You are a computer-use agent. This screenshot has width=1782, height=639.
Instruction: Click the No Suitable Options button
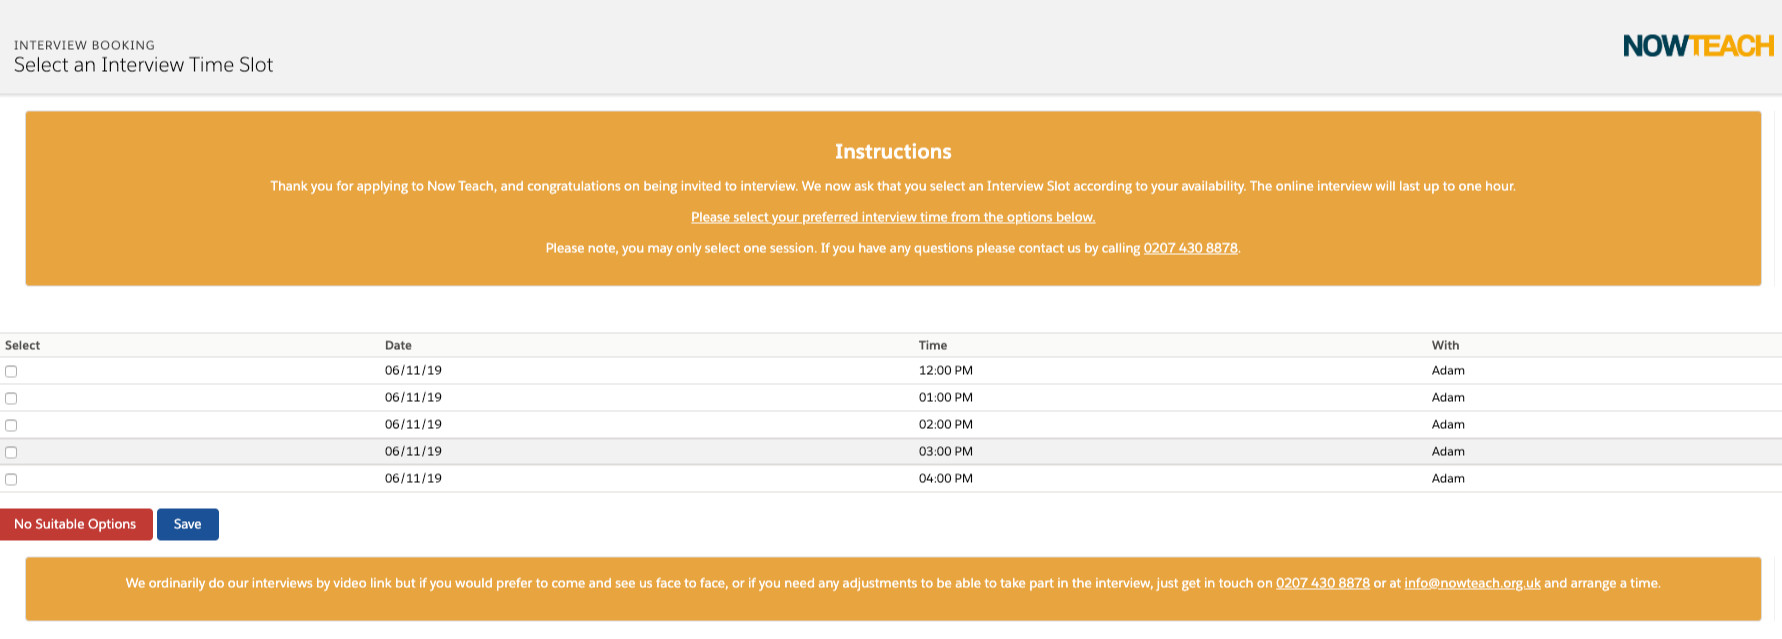[76, 524]
